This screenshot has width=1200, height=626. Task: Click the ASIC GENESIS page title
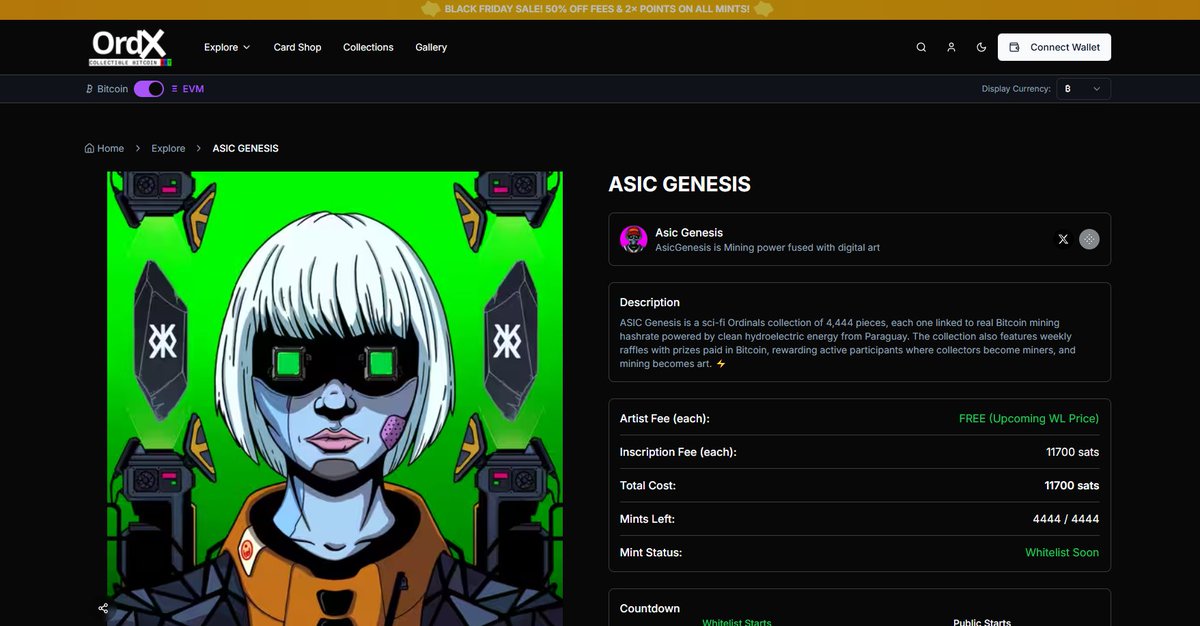(679, 184)
